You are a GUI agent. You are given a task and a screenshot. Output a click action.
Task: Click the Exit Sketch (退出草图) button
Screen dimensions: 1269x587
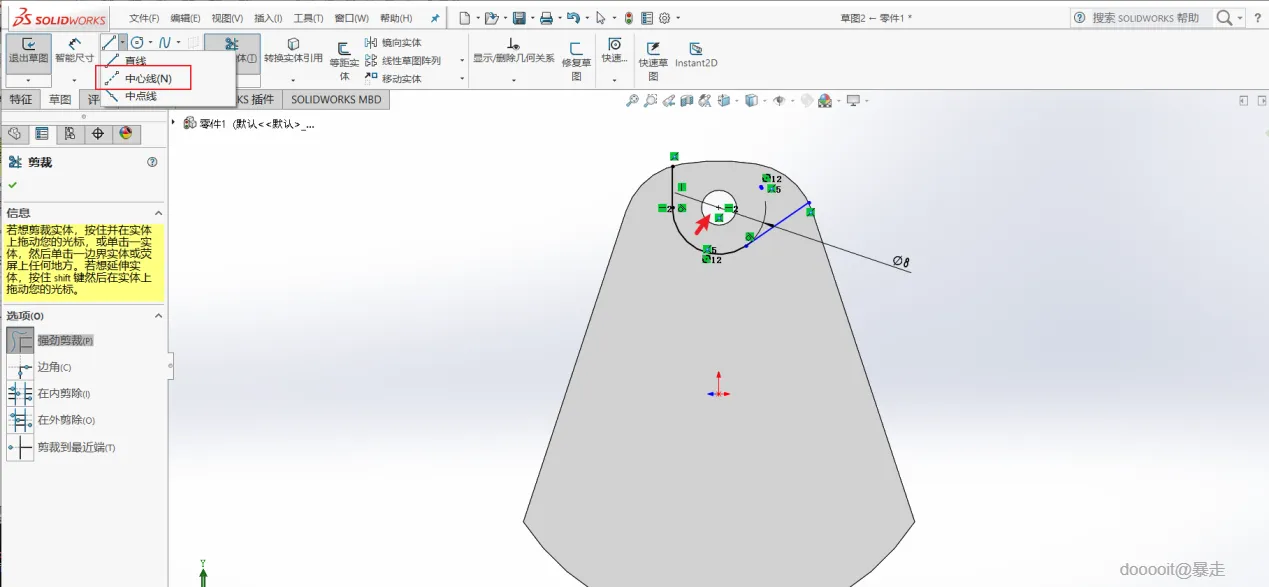28,53
